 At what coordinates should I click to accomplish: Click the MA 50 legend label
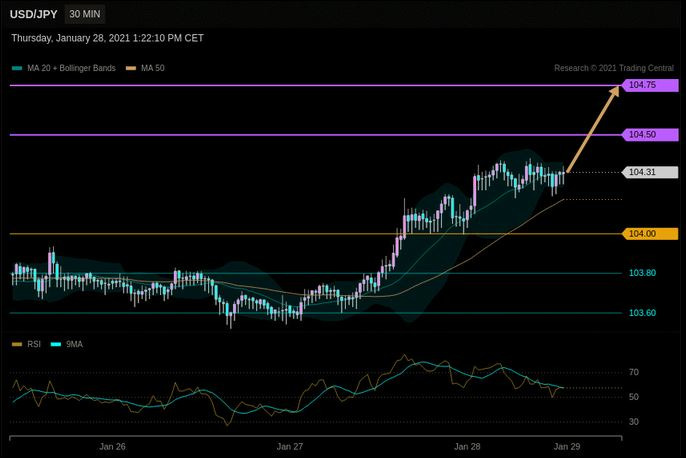153,68
